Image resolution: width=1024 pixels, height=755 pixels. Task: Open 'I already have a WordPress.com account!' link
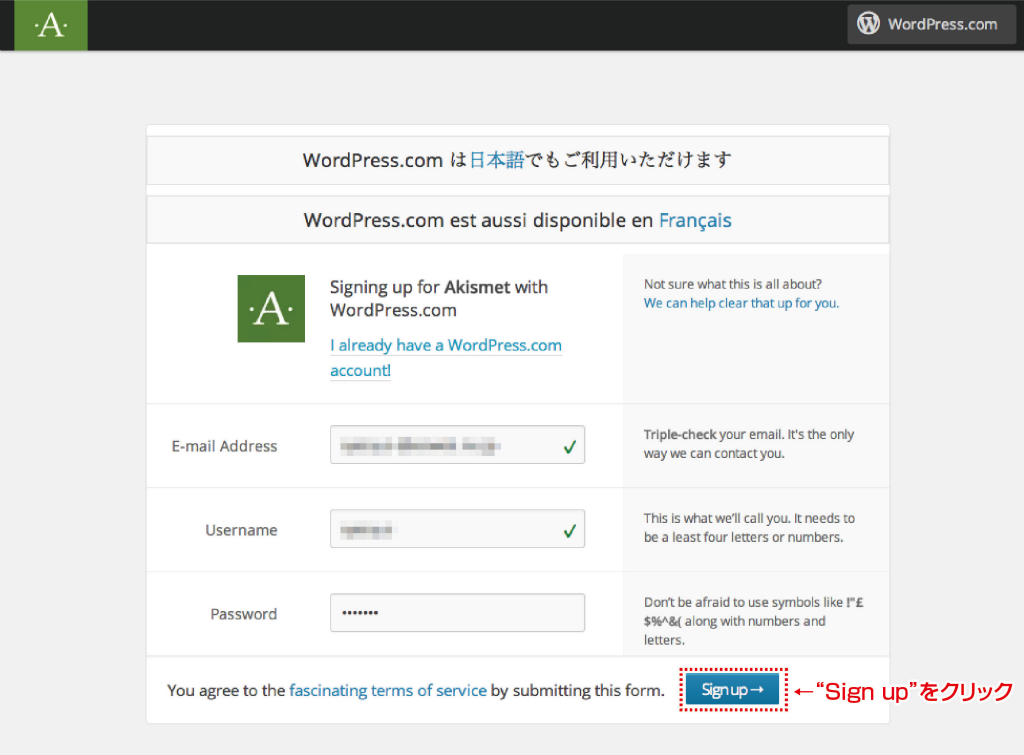(445, 357)
